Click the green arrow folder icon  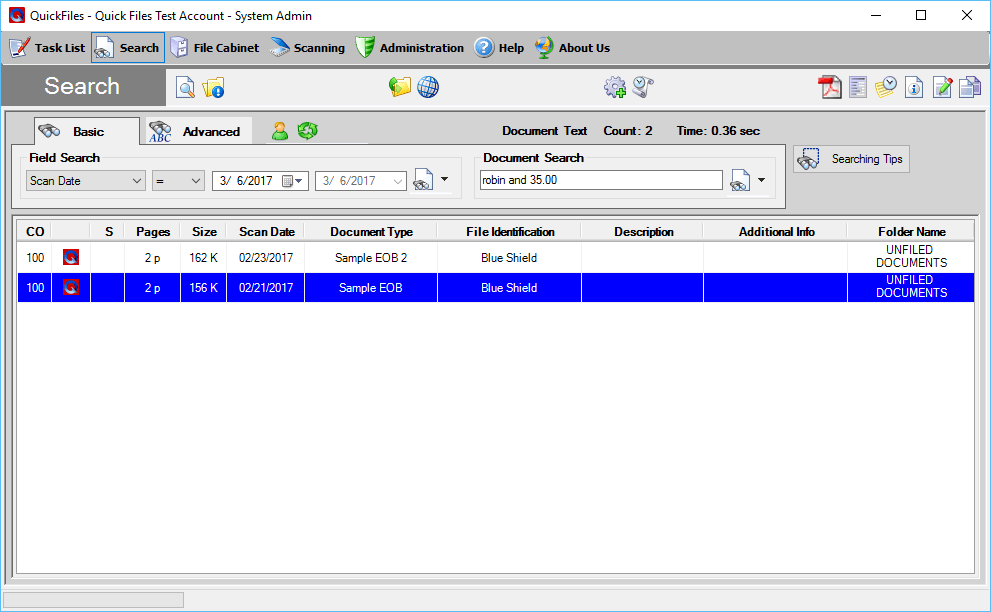point(400,87)
